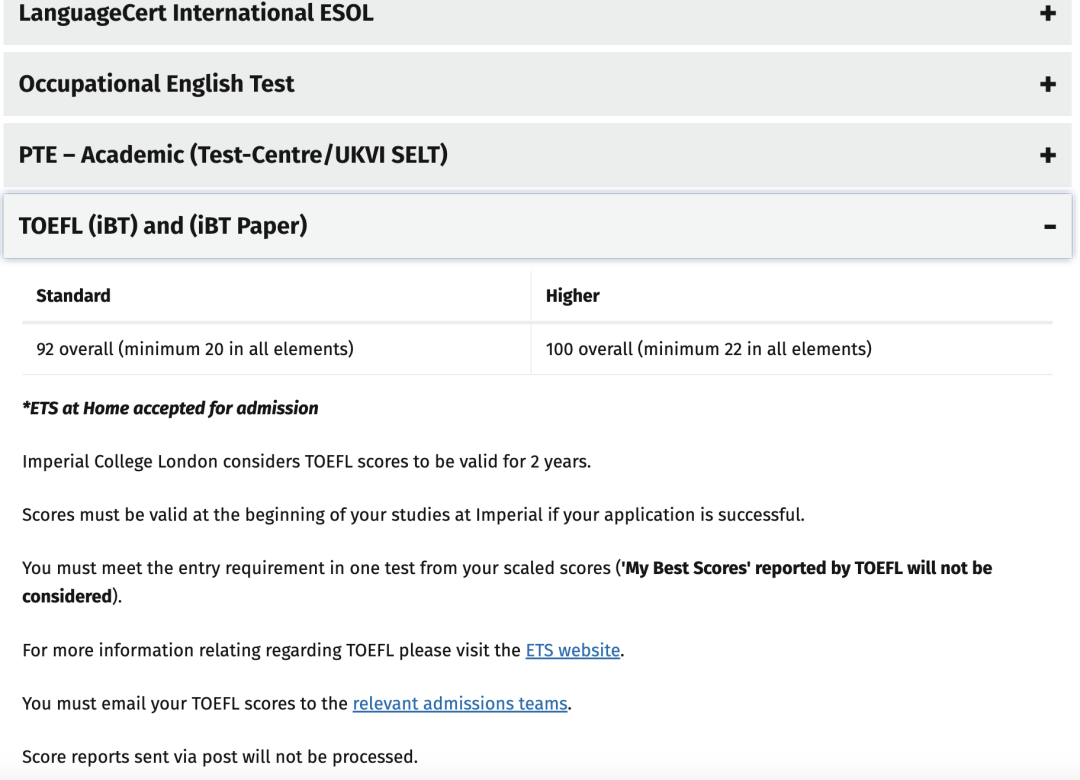Open the ETS website link

click(x=572, y=650)
